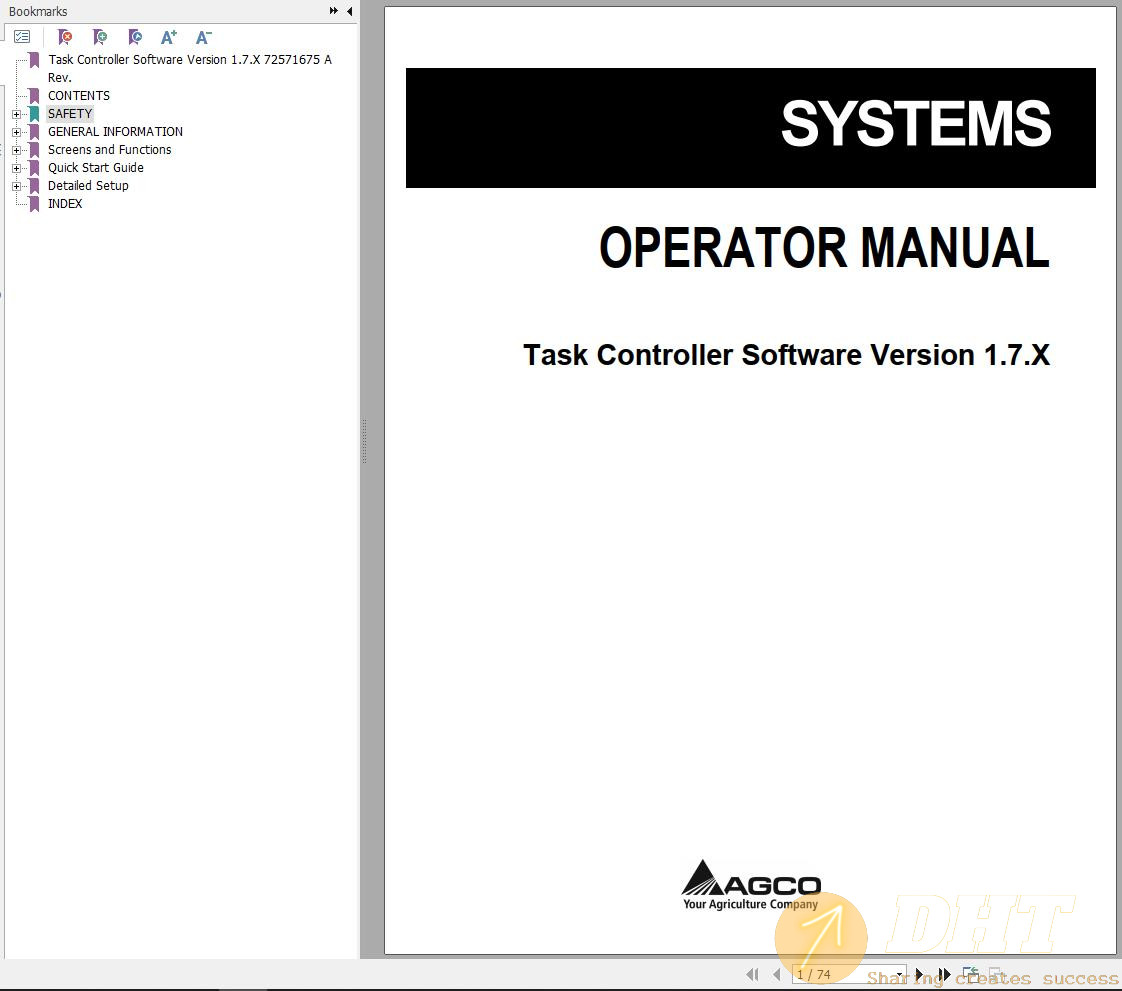
Task: Open the page number dropdown arrow
Action: pos(898,974)
